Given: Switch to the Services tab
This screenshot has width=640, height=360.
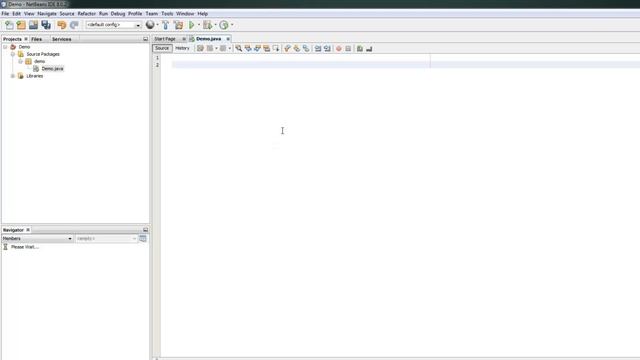Looking at the screenshot, I should pyautogui.click(x=62, y=39).
